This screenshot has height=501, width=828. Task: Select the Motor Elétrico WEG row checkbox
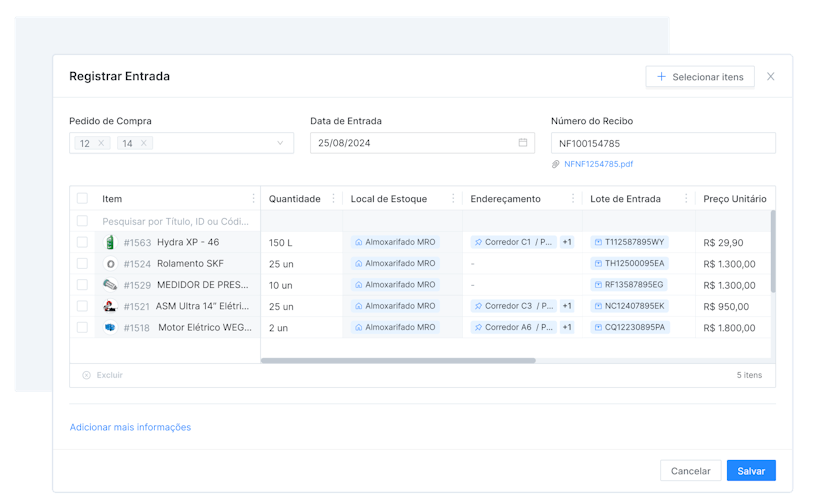[82, 327]
